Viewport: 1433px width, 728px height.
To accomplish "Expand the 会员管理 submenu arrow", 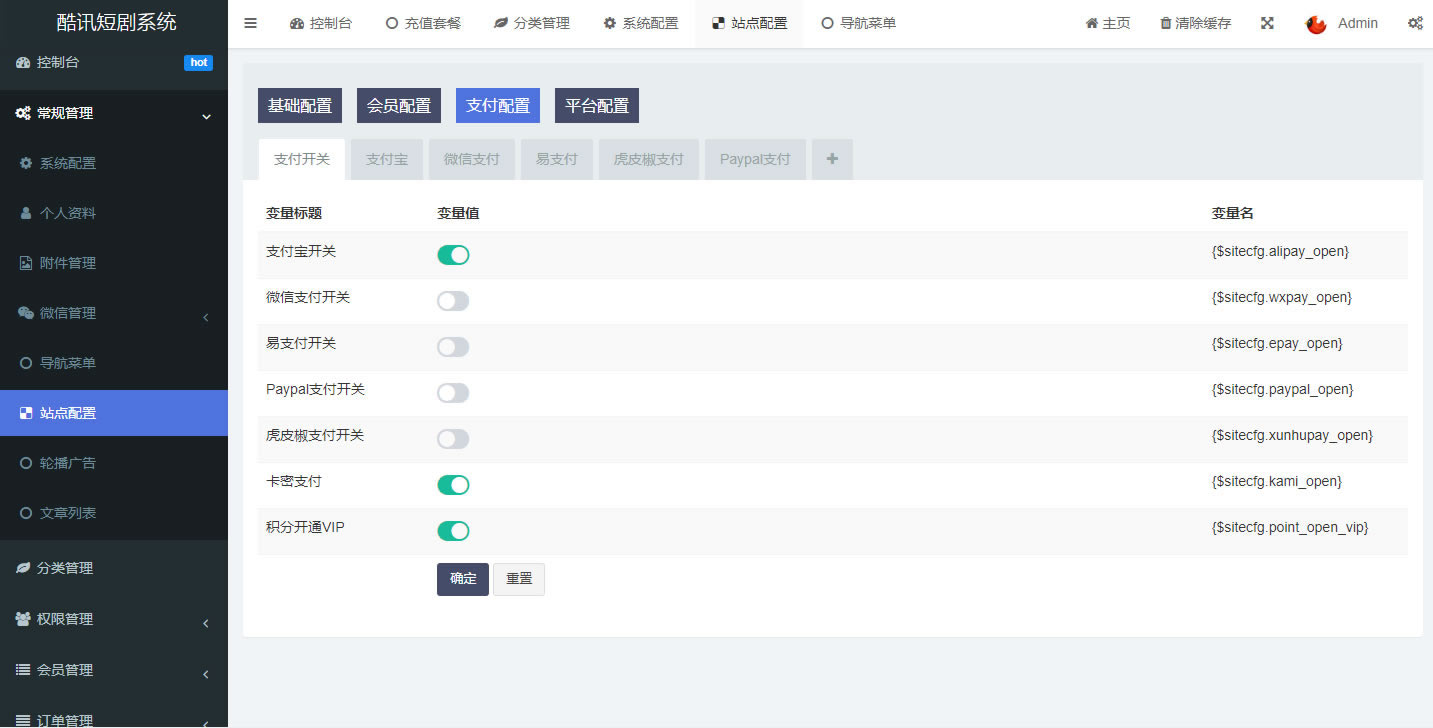I will click(x=206, y=674).
